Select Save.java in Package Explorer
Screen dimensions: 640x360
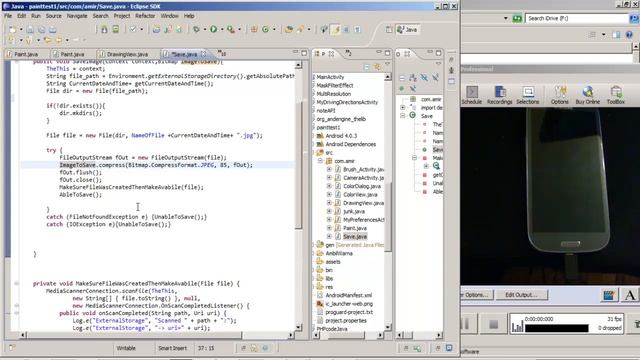pos(355,236)
